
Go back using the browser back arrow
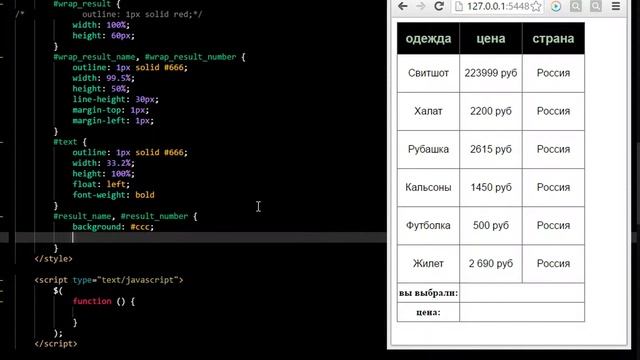tap(403, 6)
